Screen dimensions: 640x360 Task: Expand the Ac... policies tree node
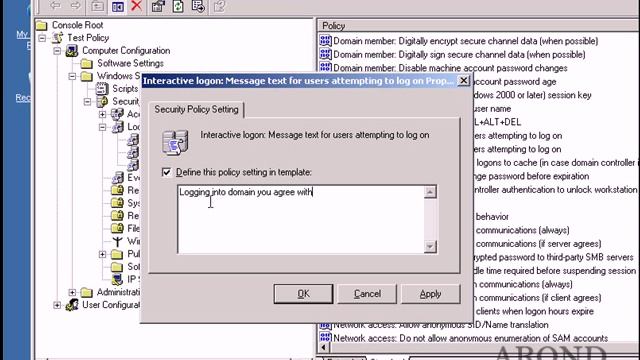102,114
